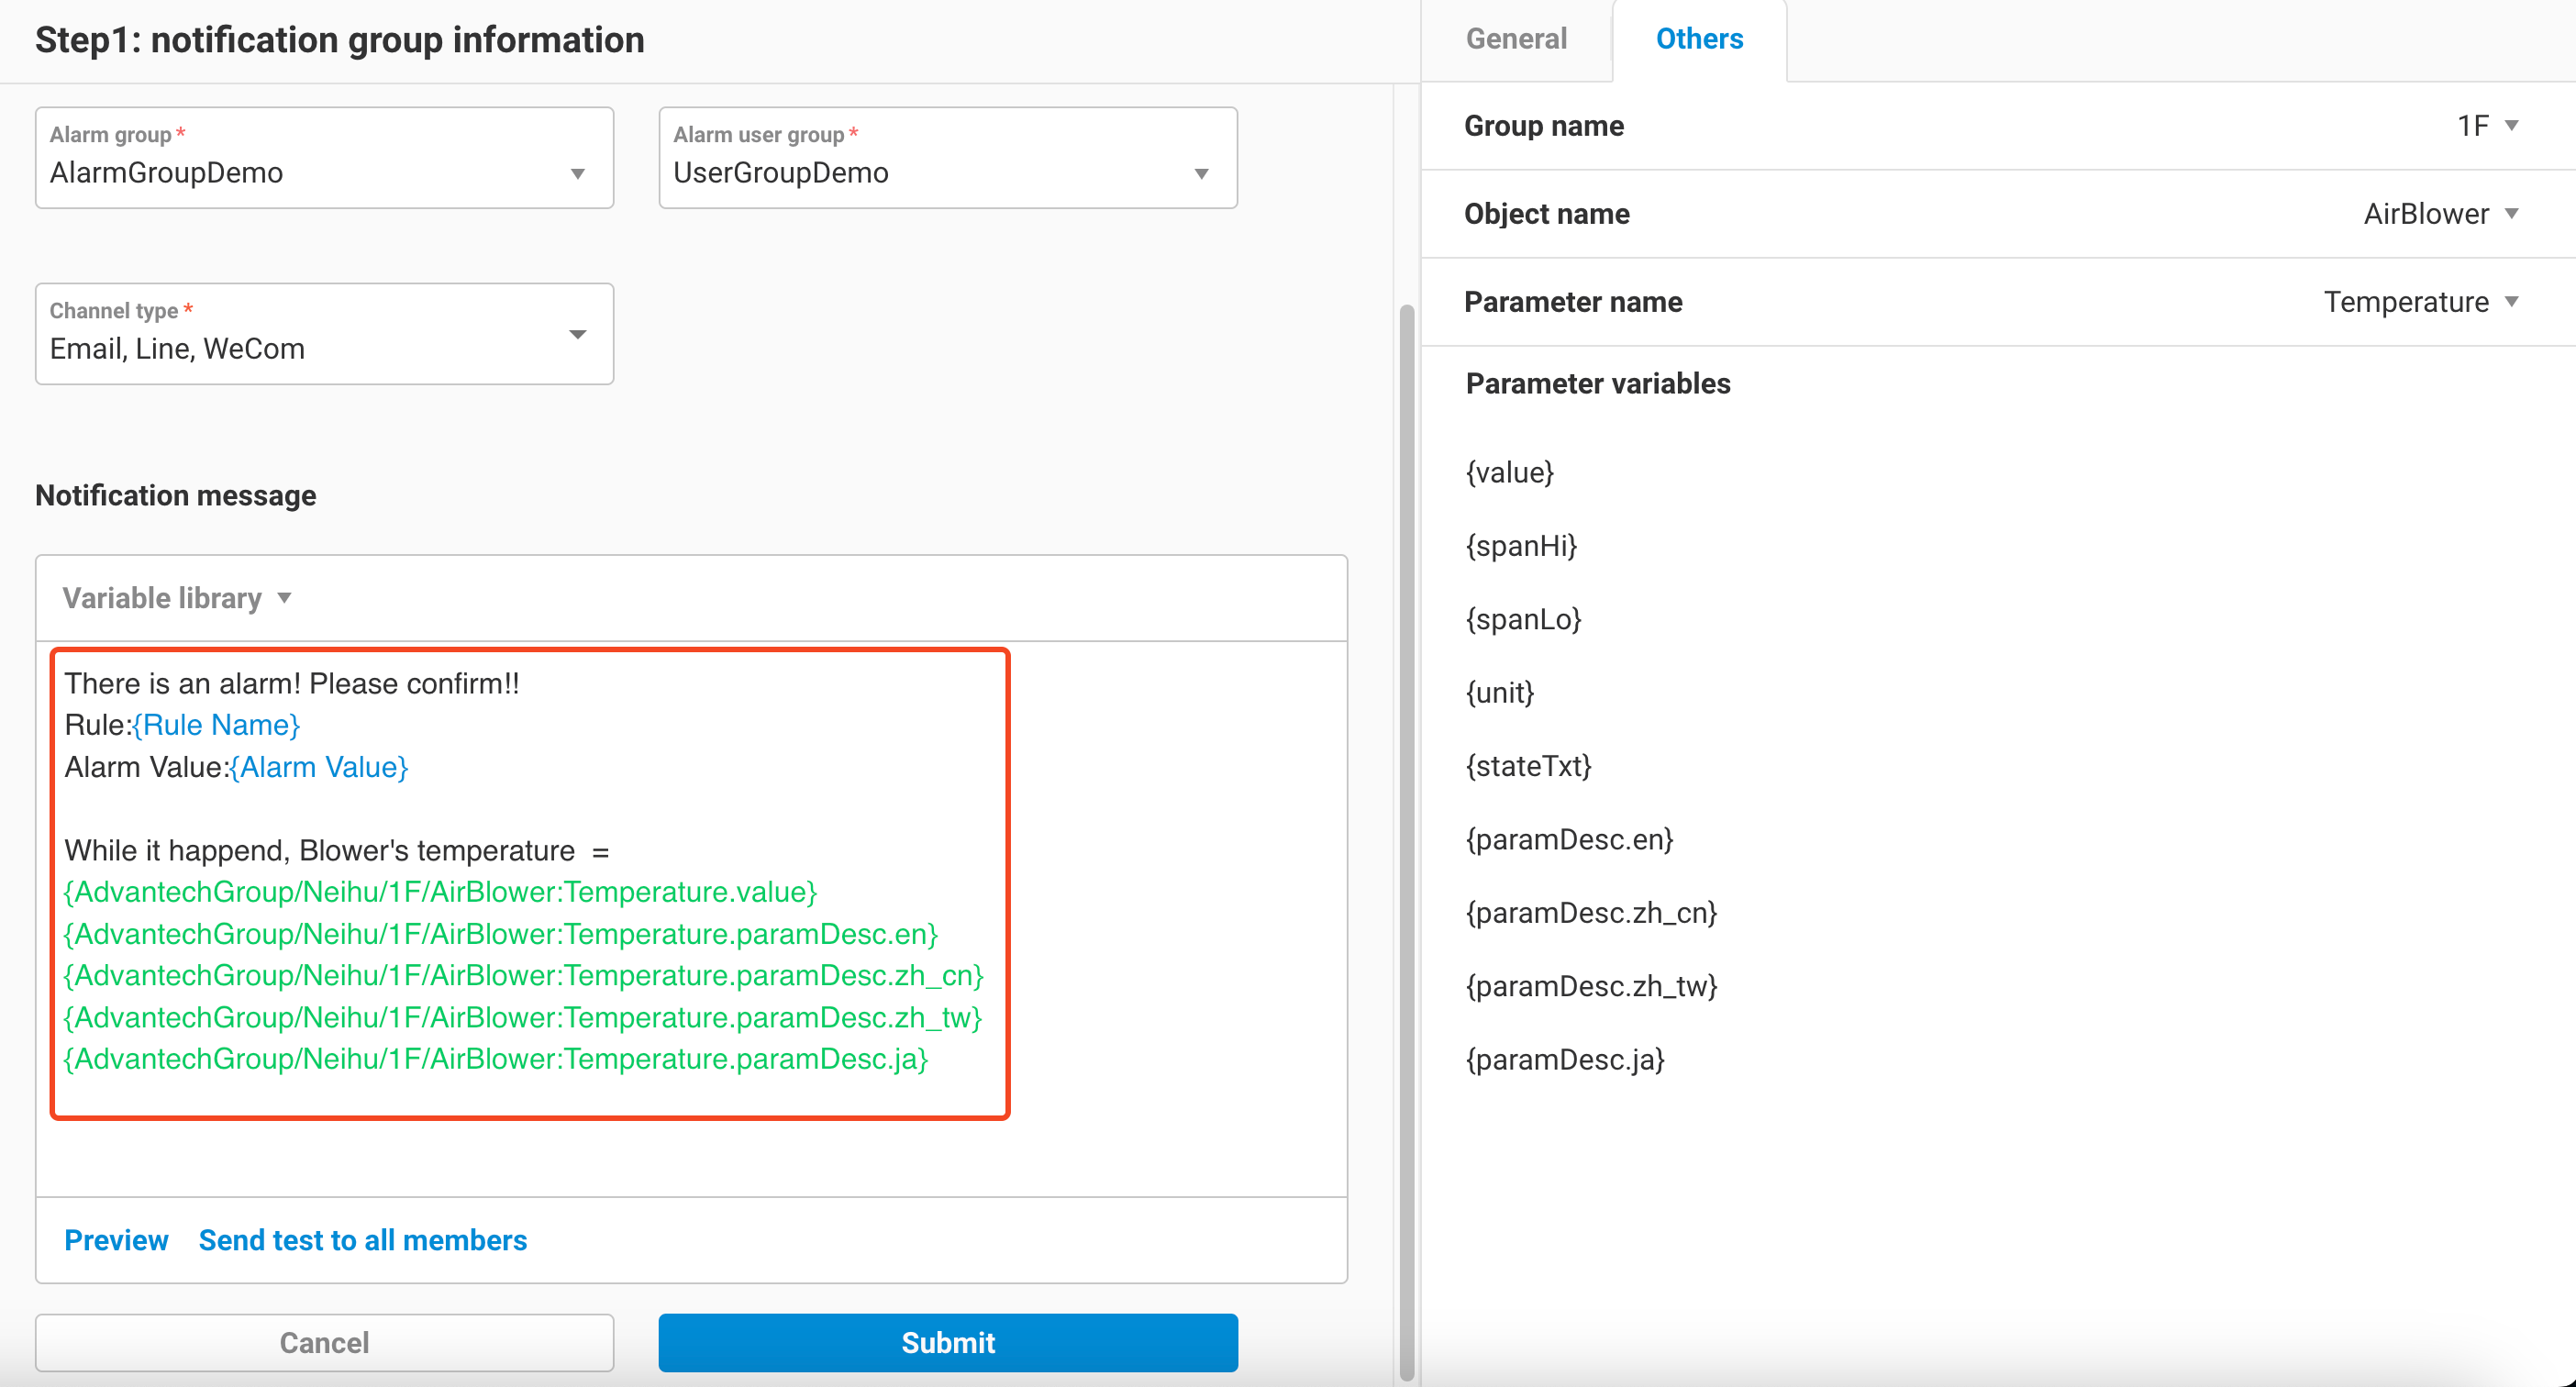The width and height of the screenshot is (2576, 1387).
Task: Select the Others tab
Action: [1699, 39]
